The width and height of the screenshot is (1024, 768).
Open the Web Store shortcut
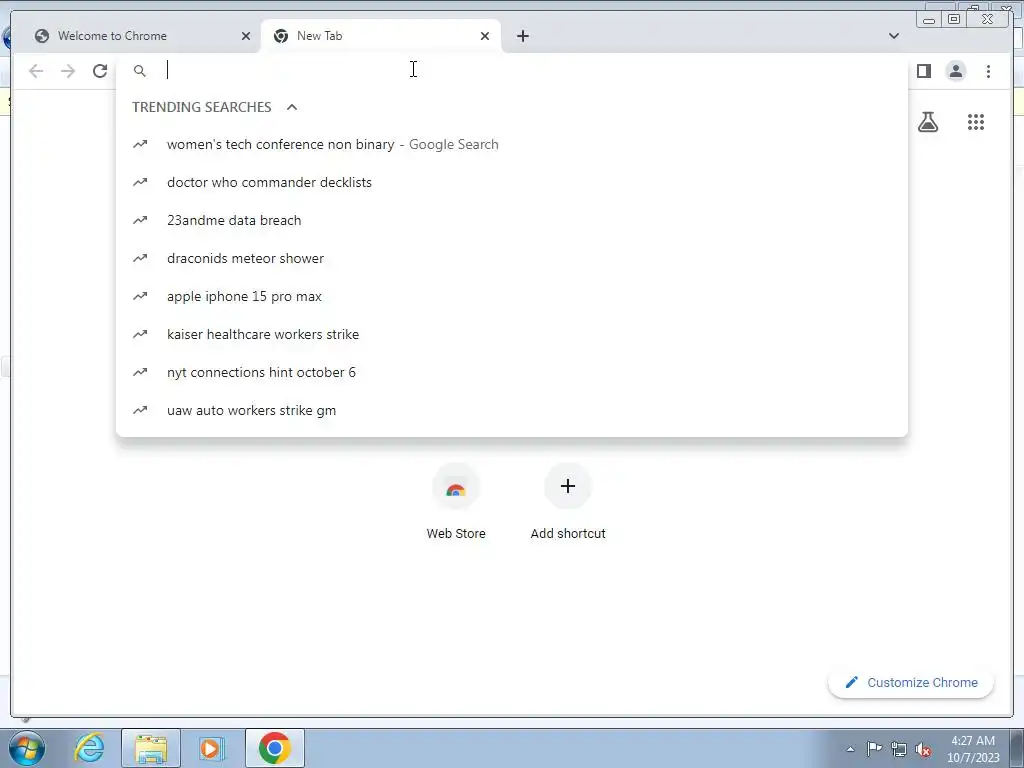(456, 502)
